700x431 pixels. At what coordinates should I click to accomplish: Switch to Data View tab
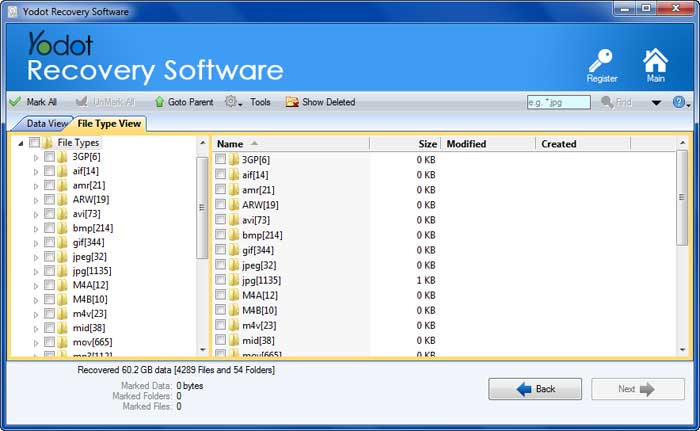(45, 124)
